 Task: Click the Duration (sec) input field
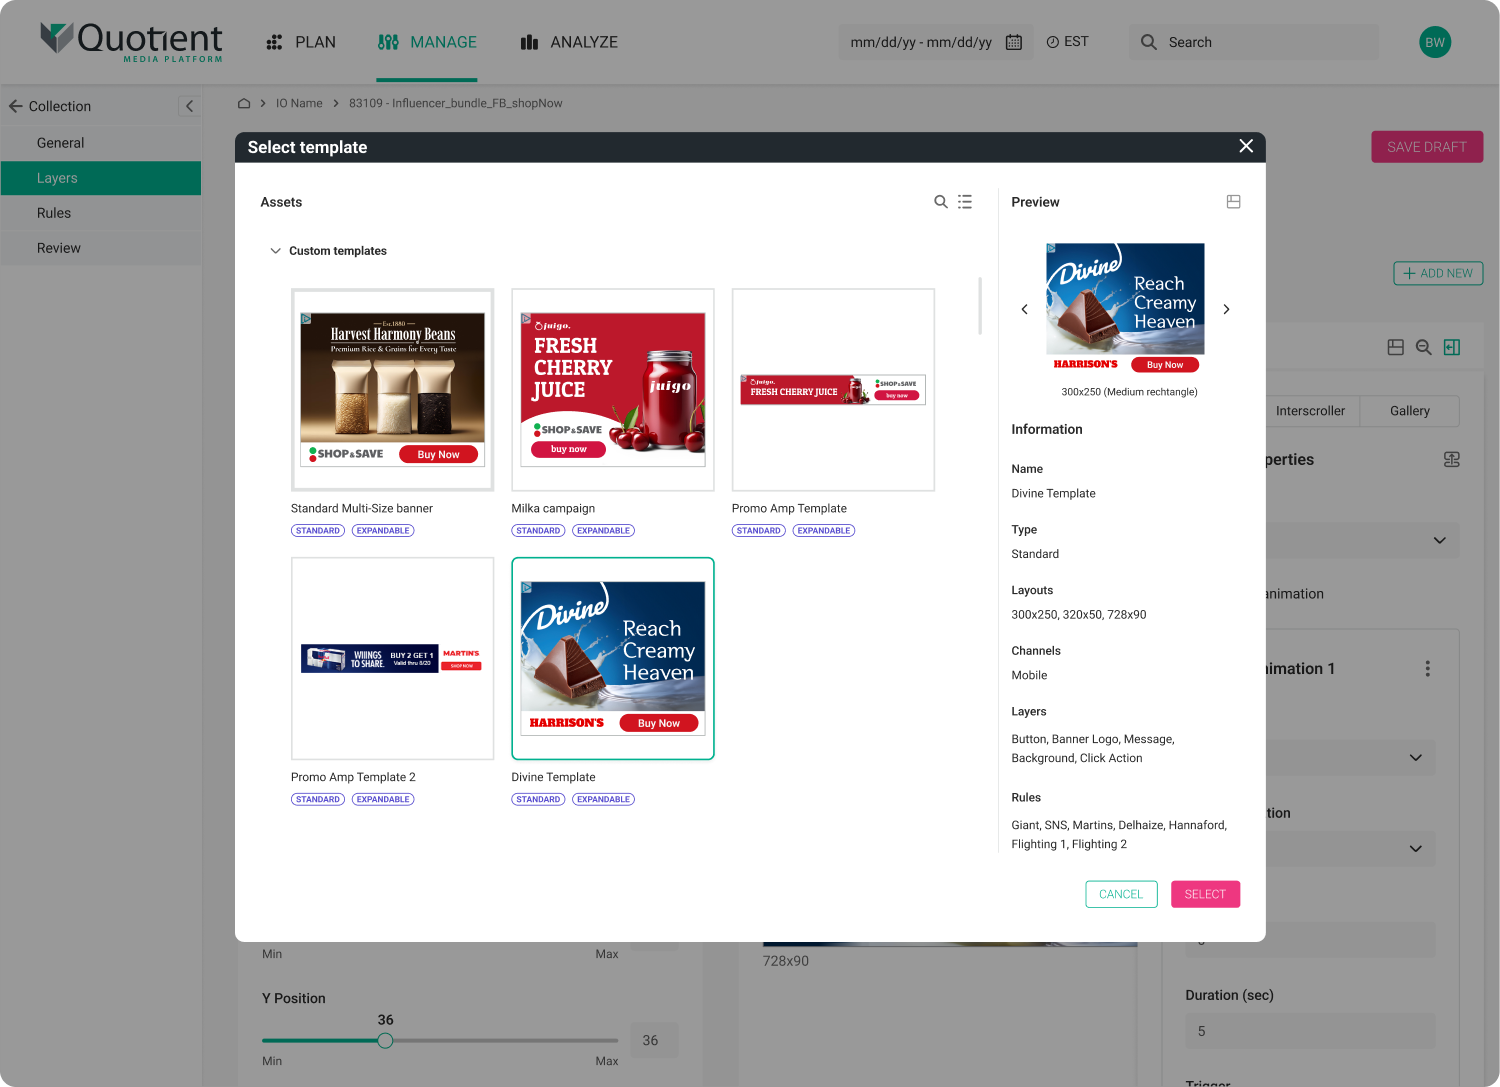point(1310,1031)
